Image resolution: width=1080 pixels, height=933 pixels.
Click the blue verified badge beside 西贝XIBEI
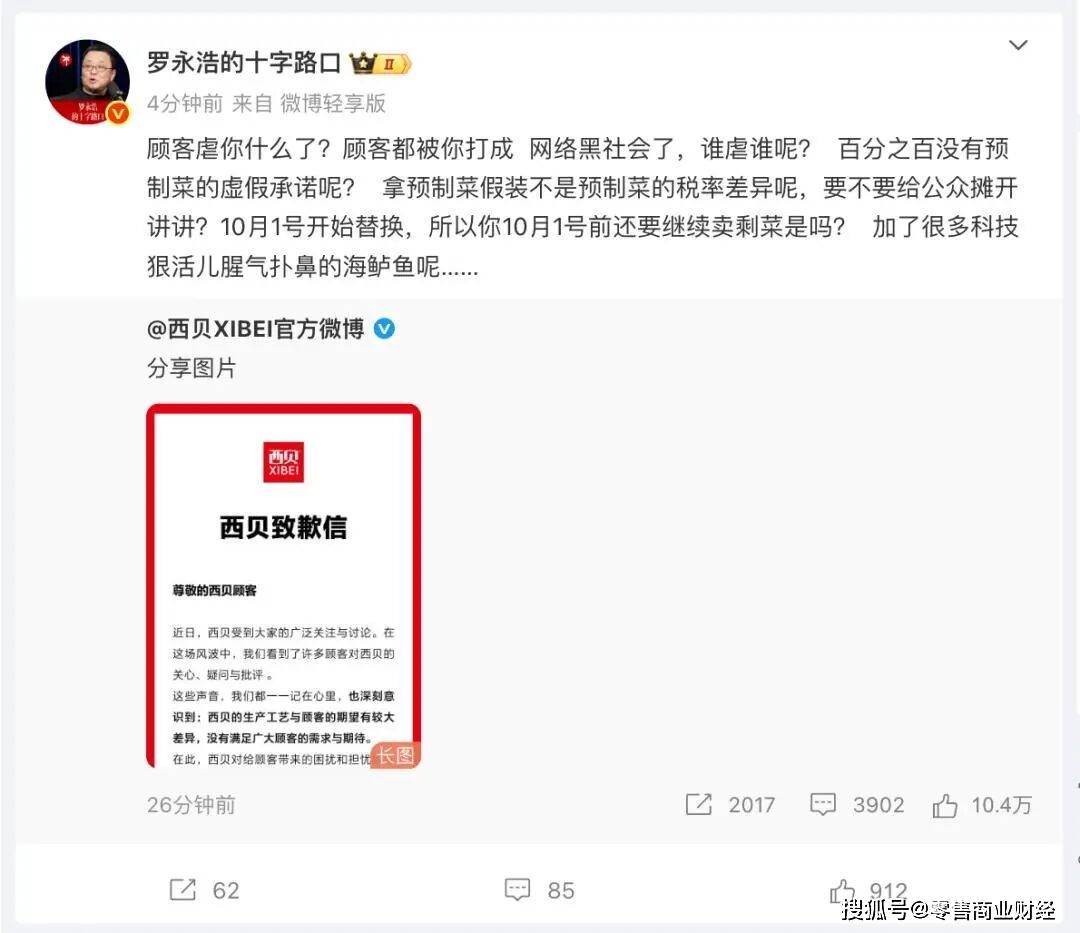[x=384, y=328]
